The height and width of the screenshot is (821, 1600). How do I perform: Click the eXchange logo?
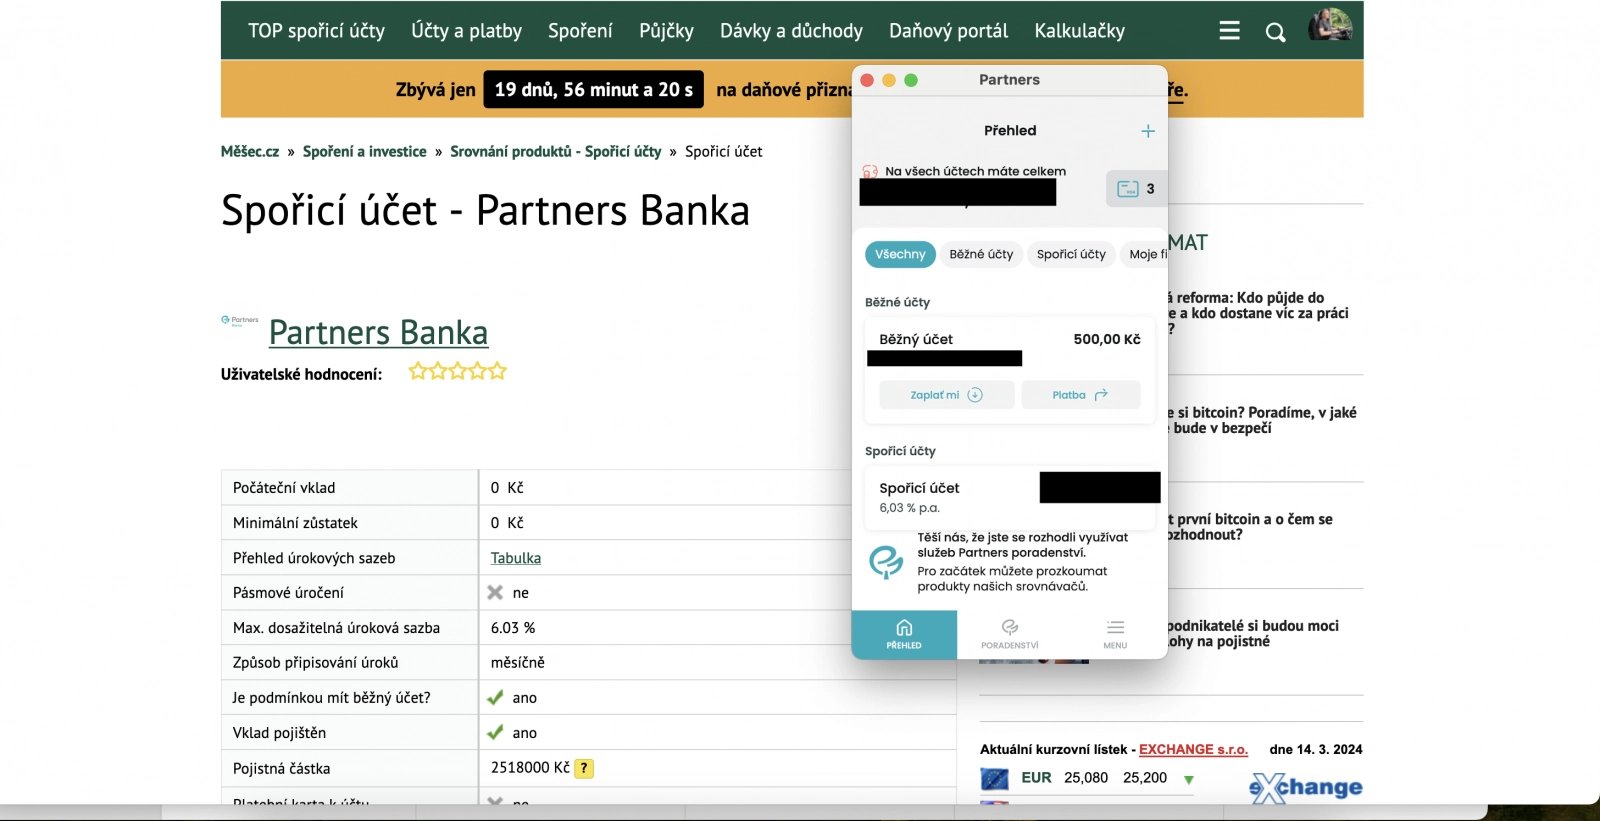pos(1305,788)
